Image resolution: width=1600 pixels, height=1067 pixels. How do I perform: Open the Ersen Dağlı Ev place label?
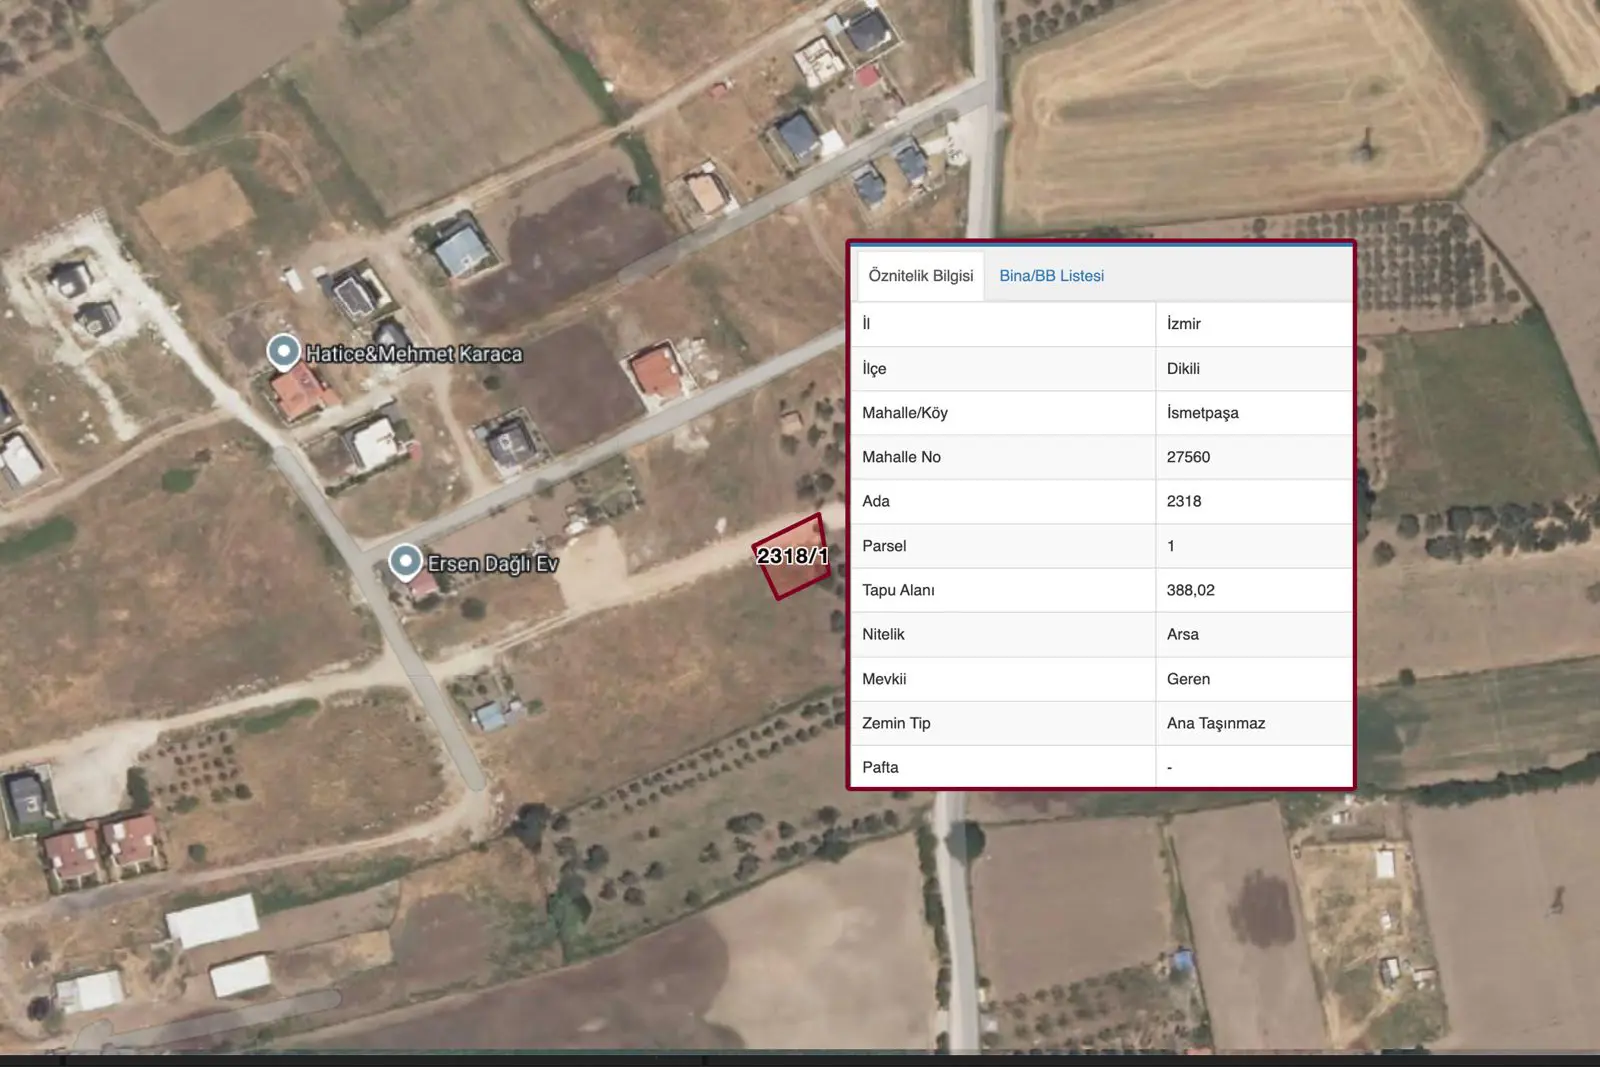[x=493, y=564]
